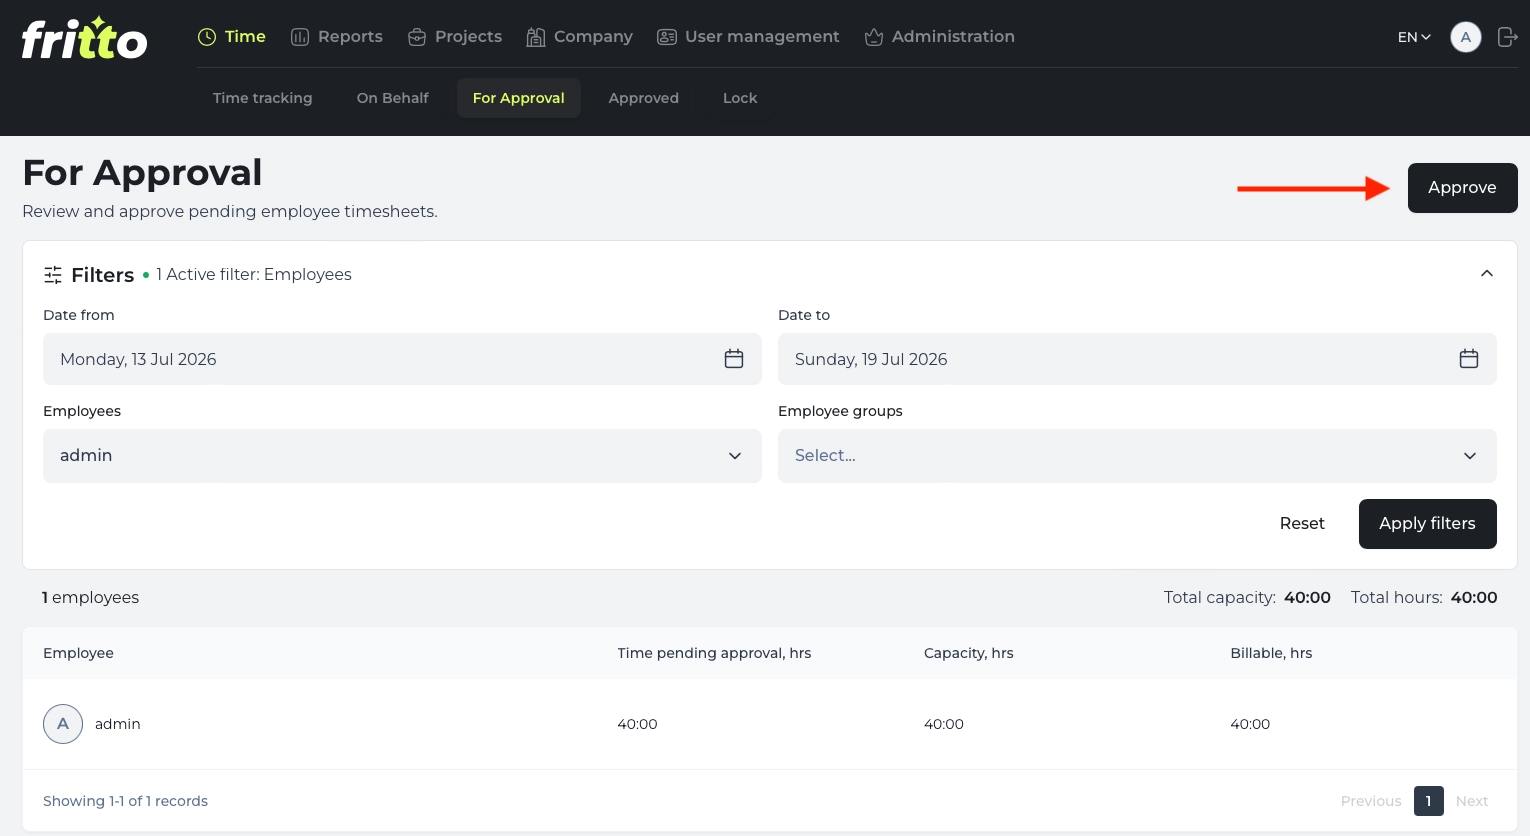Open the Administration menu
1530x836 pixels.
coord(940,37)
